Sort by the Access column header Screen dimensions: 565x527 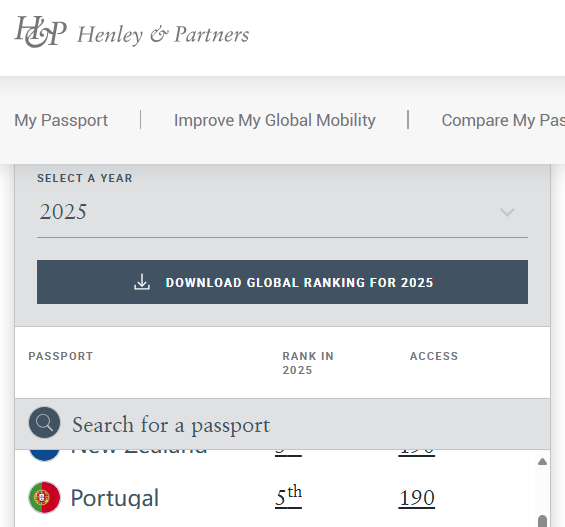(x=434, y=356)
